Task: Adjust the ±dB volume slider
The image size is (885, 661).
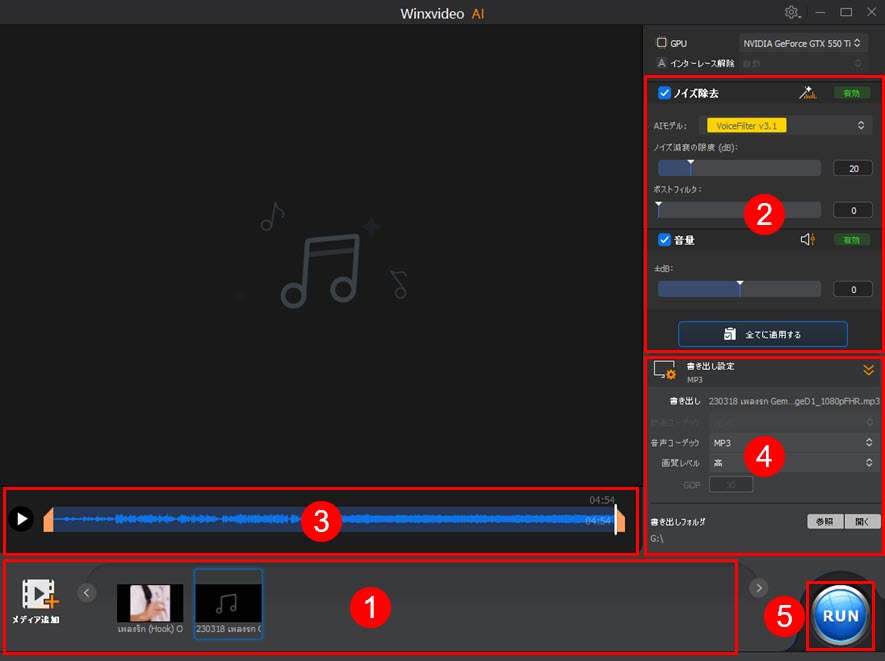Action: tap(739, 289)
